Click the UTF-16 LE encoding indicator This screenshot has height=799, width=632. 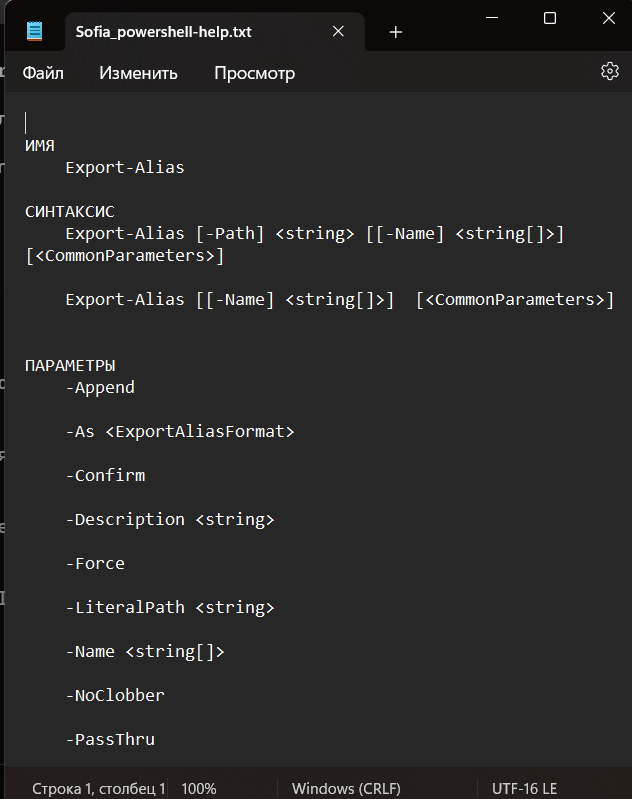(x=524, y=788)
